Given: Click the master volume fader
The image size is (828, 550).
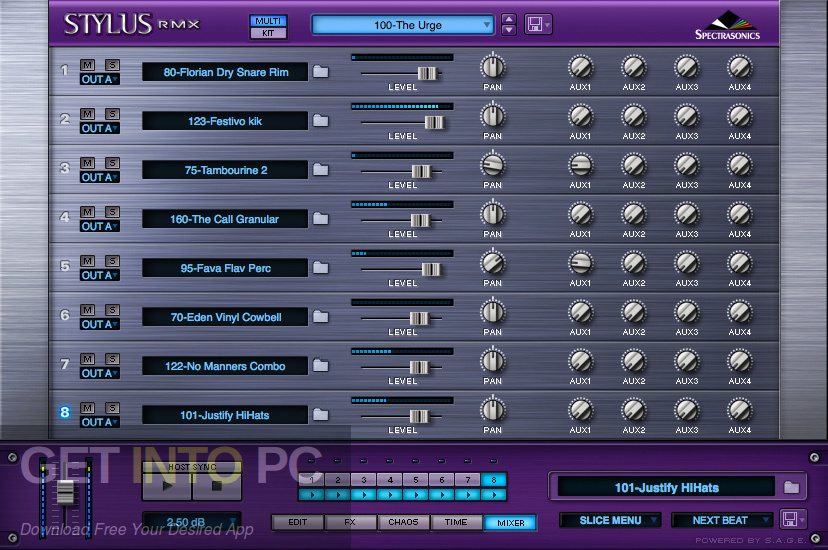Looking at the screenshot, I should pos(65,491).
